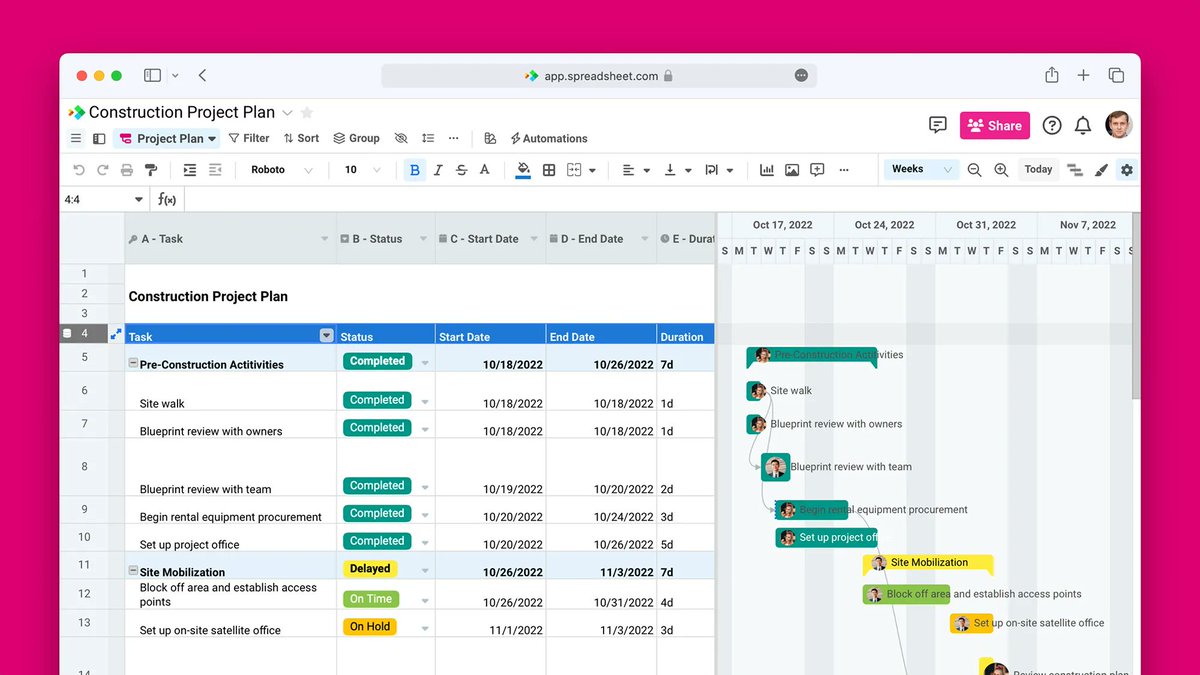Open the fill color tool

(x=521, y=170)
